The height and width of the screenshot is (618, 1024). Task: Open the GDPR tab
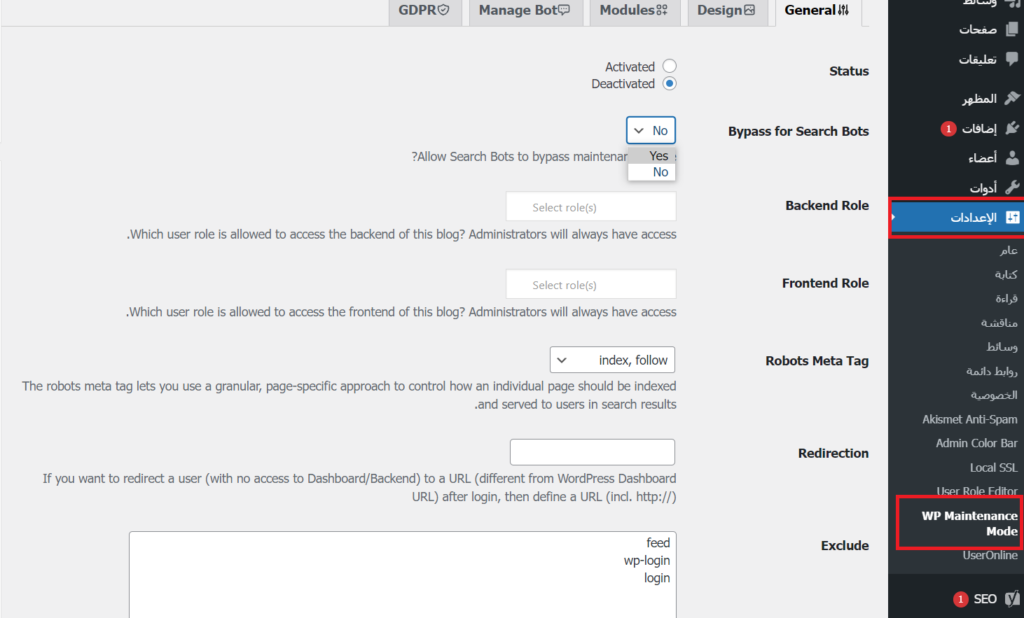point(423,11)
